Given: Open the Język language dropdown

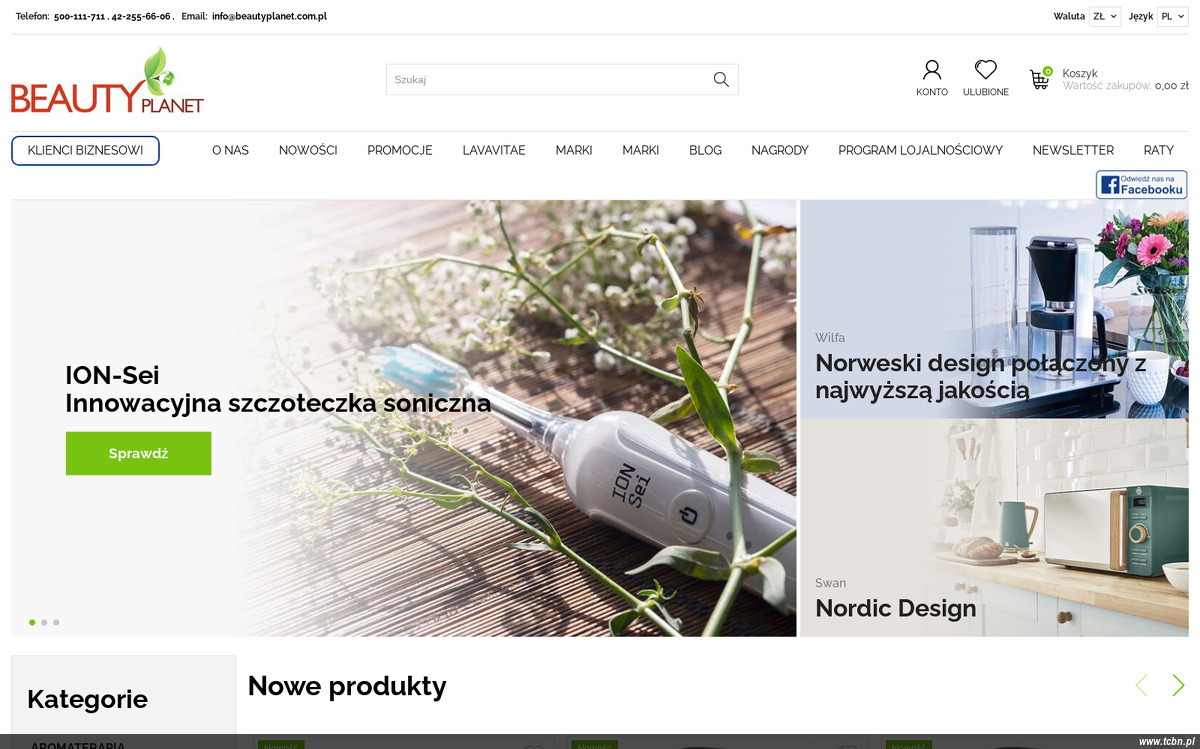Looking at the screenshot, I should tap(1172, 16).
